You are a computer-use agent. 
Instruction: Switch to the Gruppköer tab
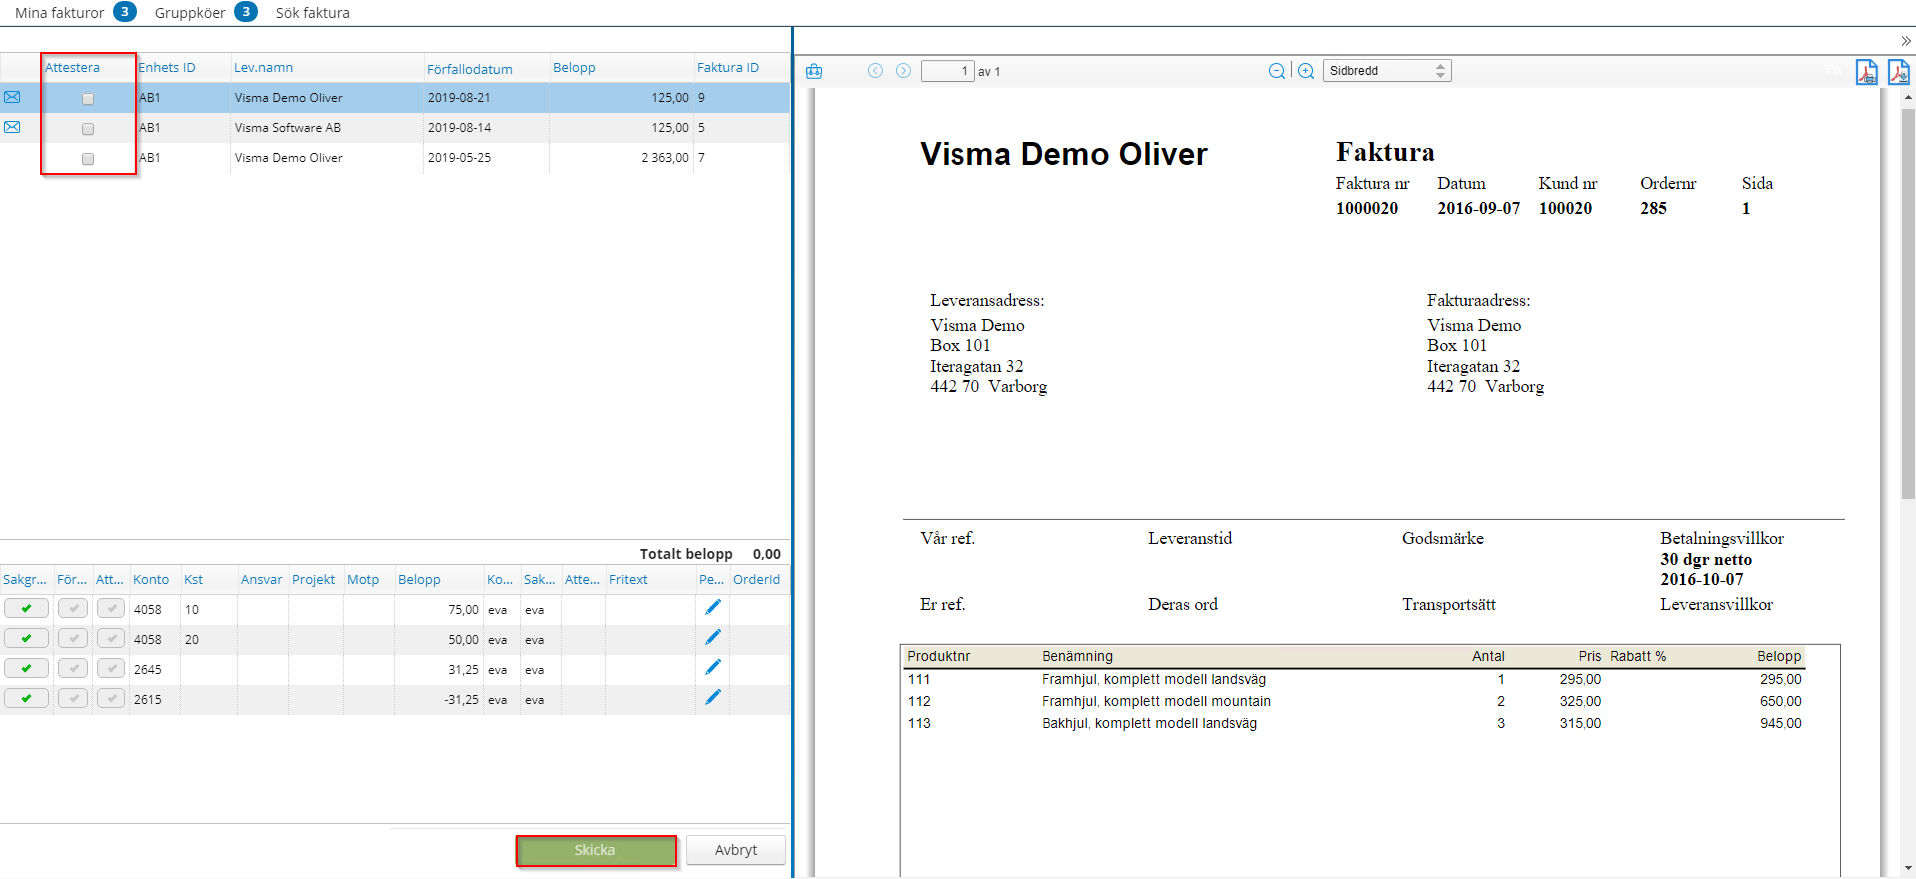190,13
